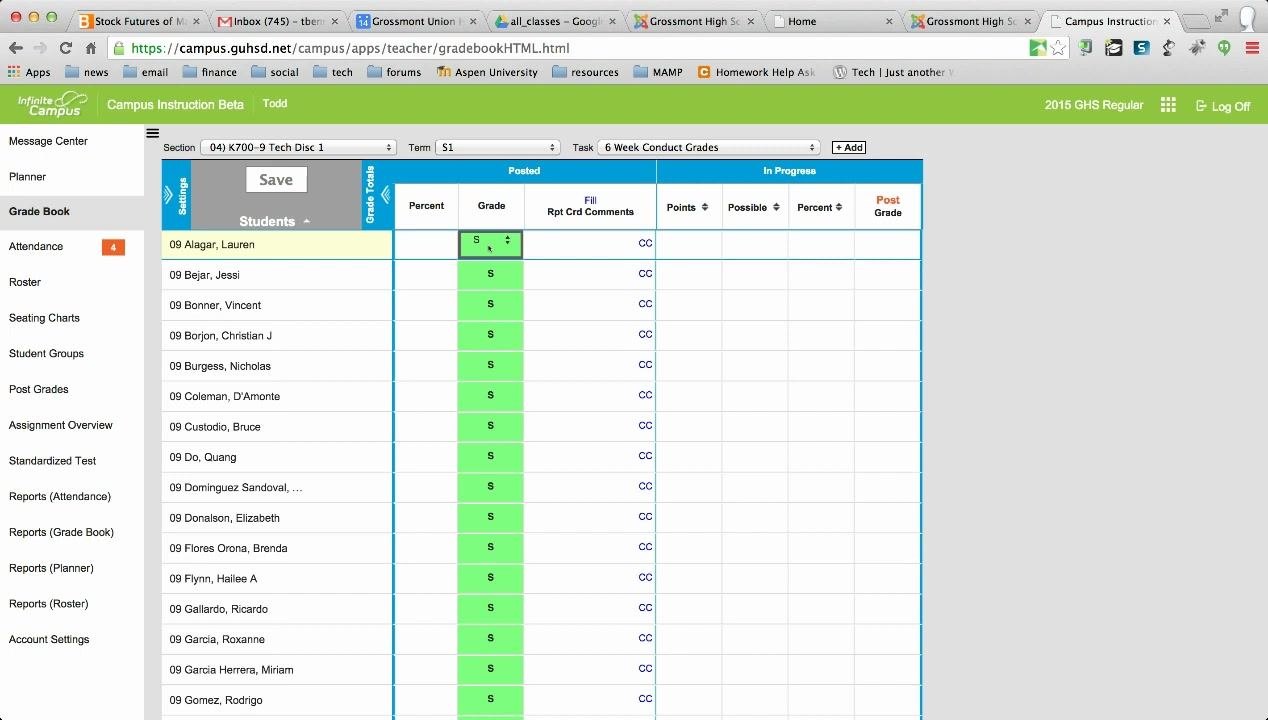This screenshot has width=1268, height=720.
Task: Open Standardized Test in sidebar
Action: click(52, 461)
